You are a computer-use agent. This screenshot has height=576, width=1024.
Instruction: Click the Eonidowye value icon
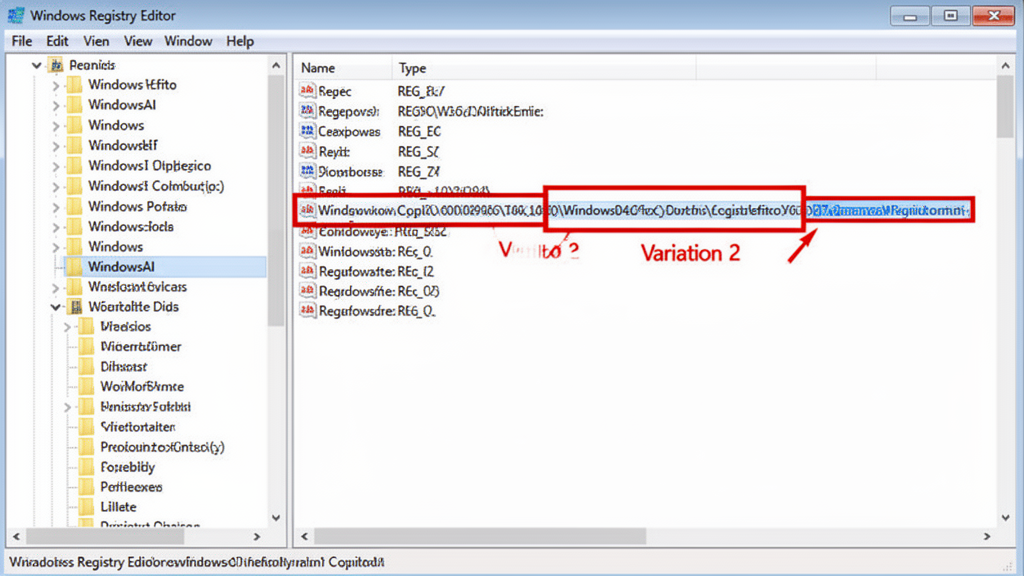tap(307, 232)
